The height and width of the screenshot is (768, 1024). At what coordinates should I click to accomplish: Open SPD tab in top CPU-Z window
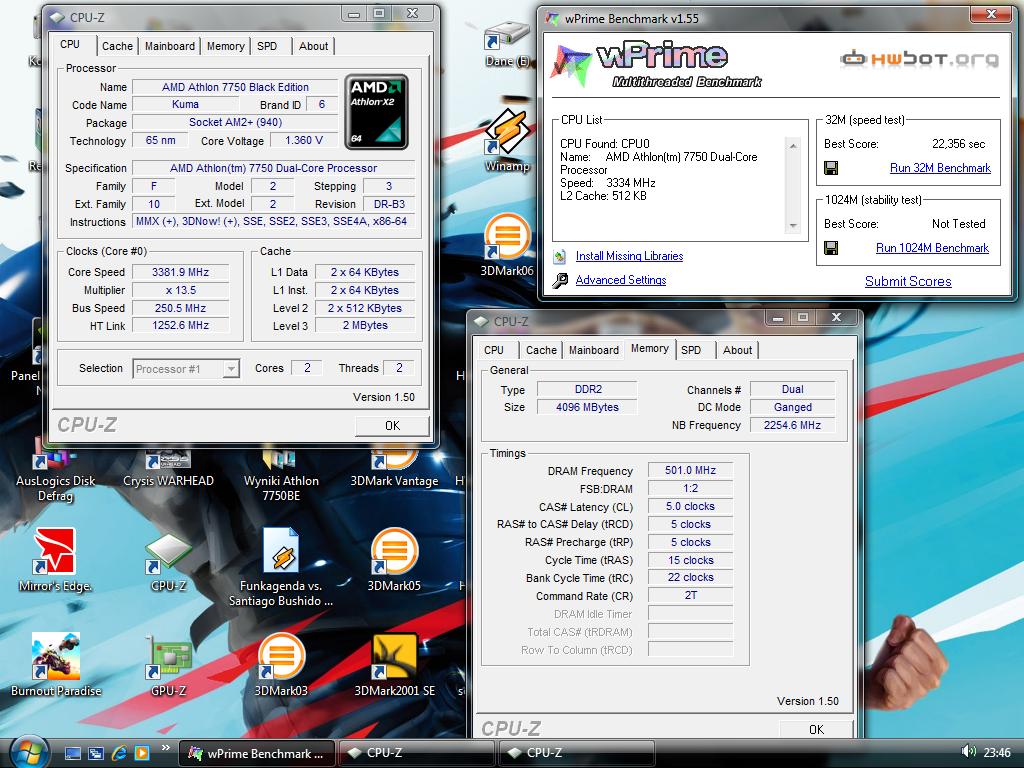pyautogui.click(x=267, y=46)
